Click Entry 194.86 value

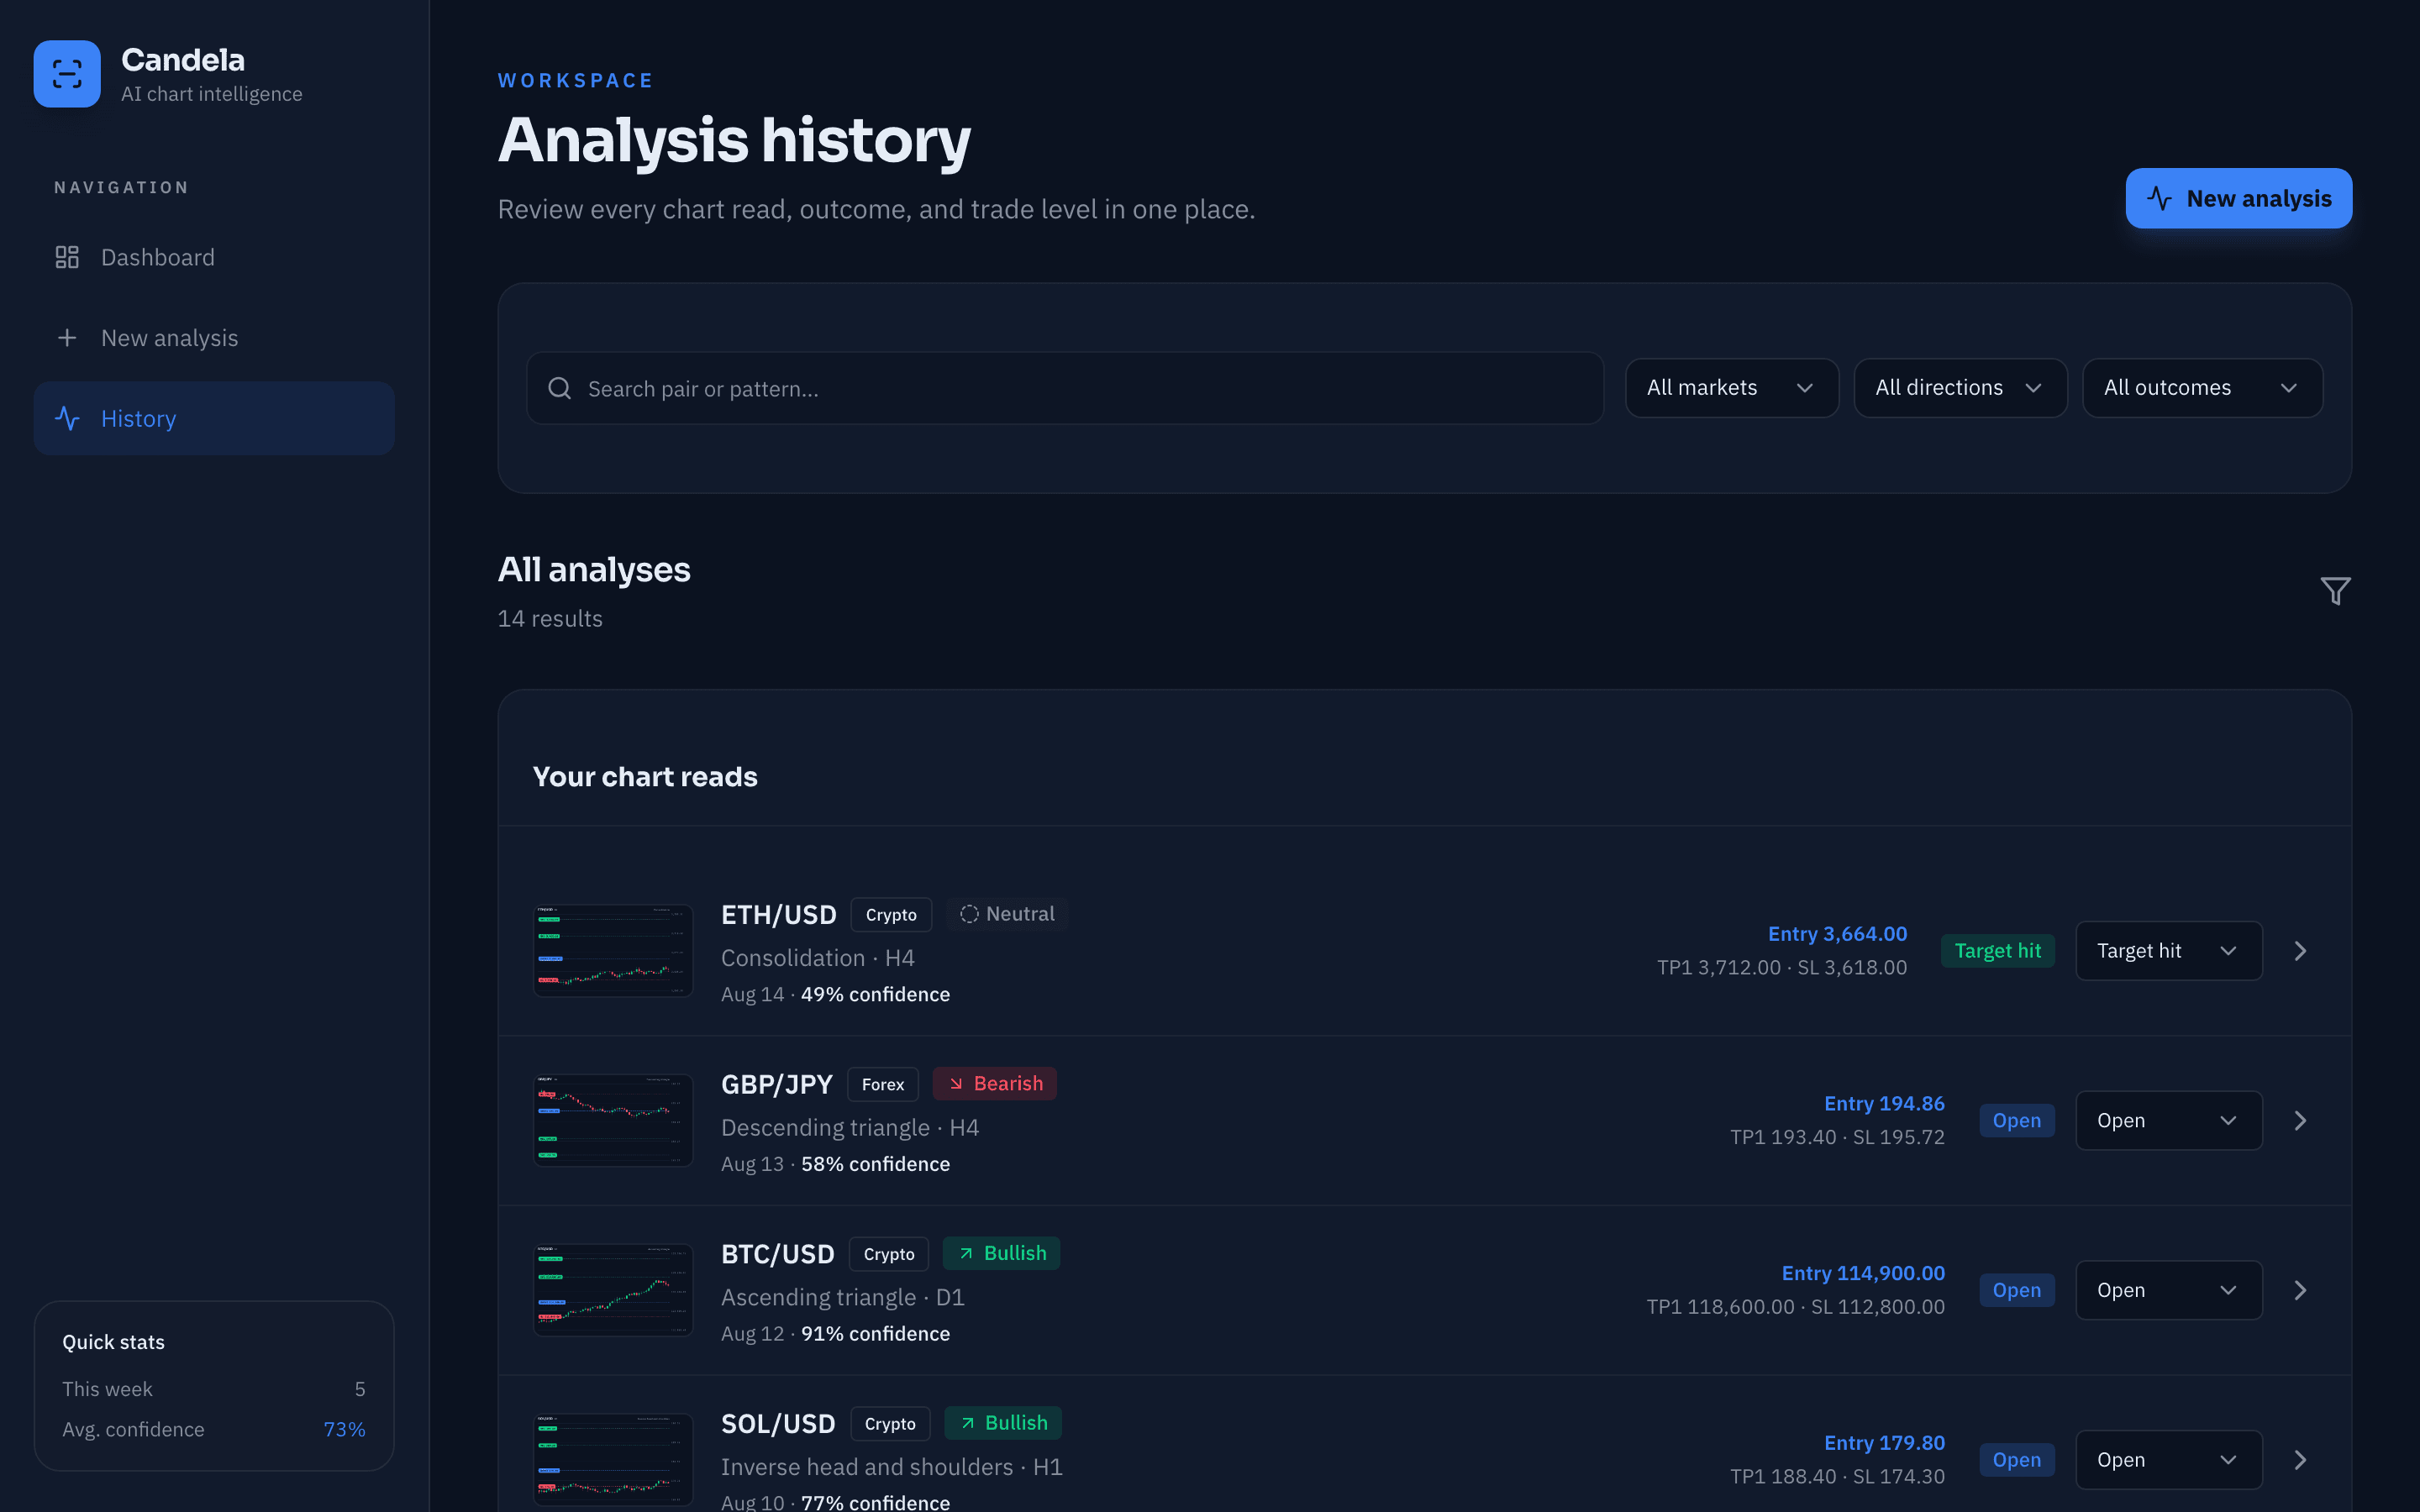pyautogui.click(x=1884, y=1104)
